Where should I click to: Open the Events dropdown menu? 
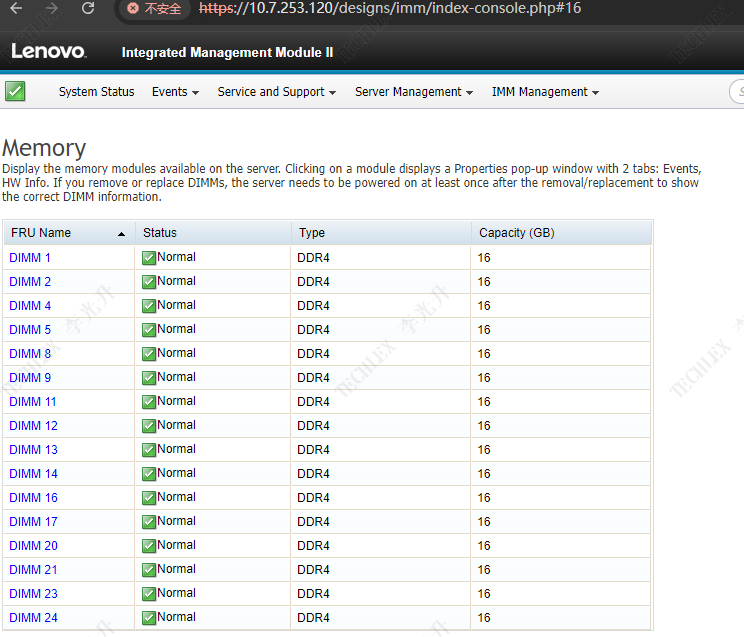coord(175,92)
